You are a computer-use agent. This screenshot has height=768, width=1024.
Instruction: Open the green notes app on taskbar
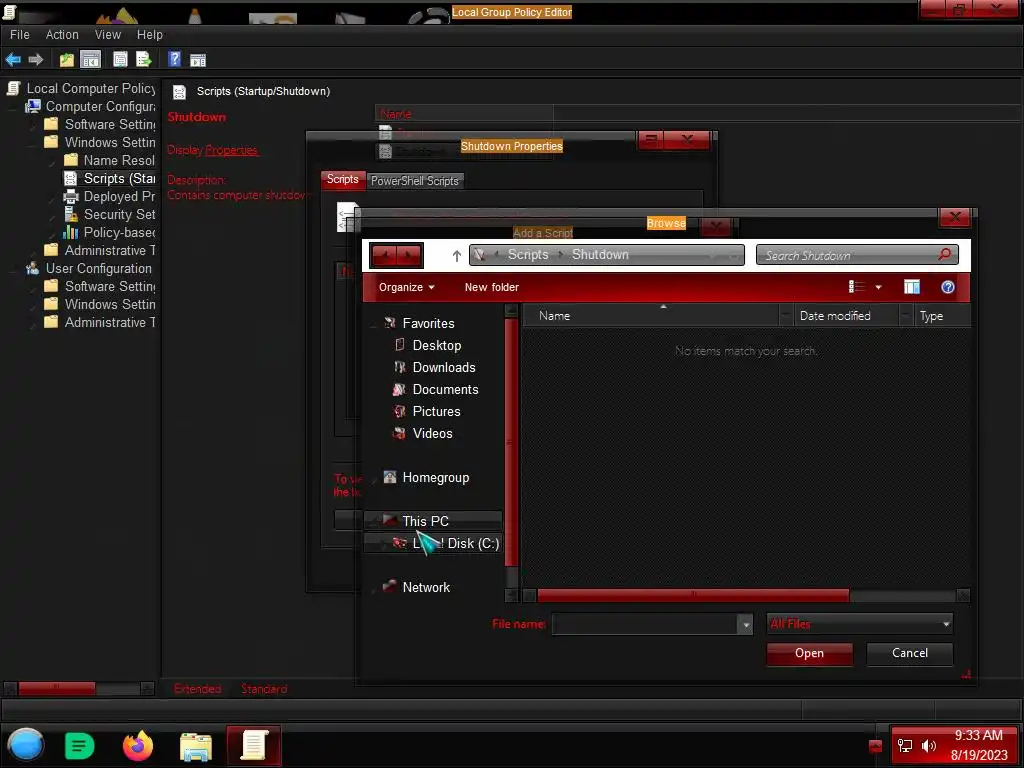80,746
